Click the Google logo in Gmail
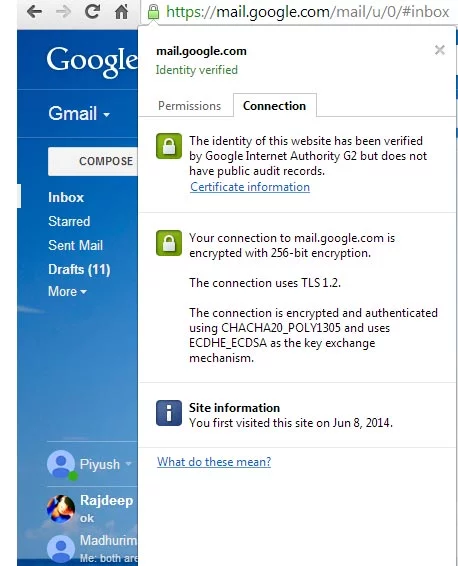458x566 pixels. (x=92, y=61)
